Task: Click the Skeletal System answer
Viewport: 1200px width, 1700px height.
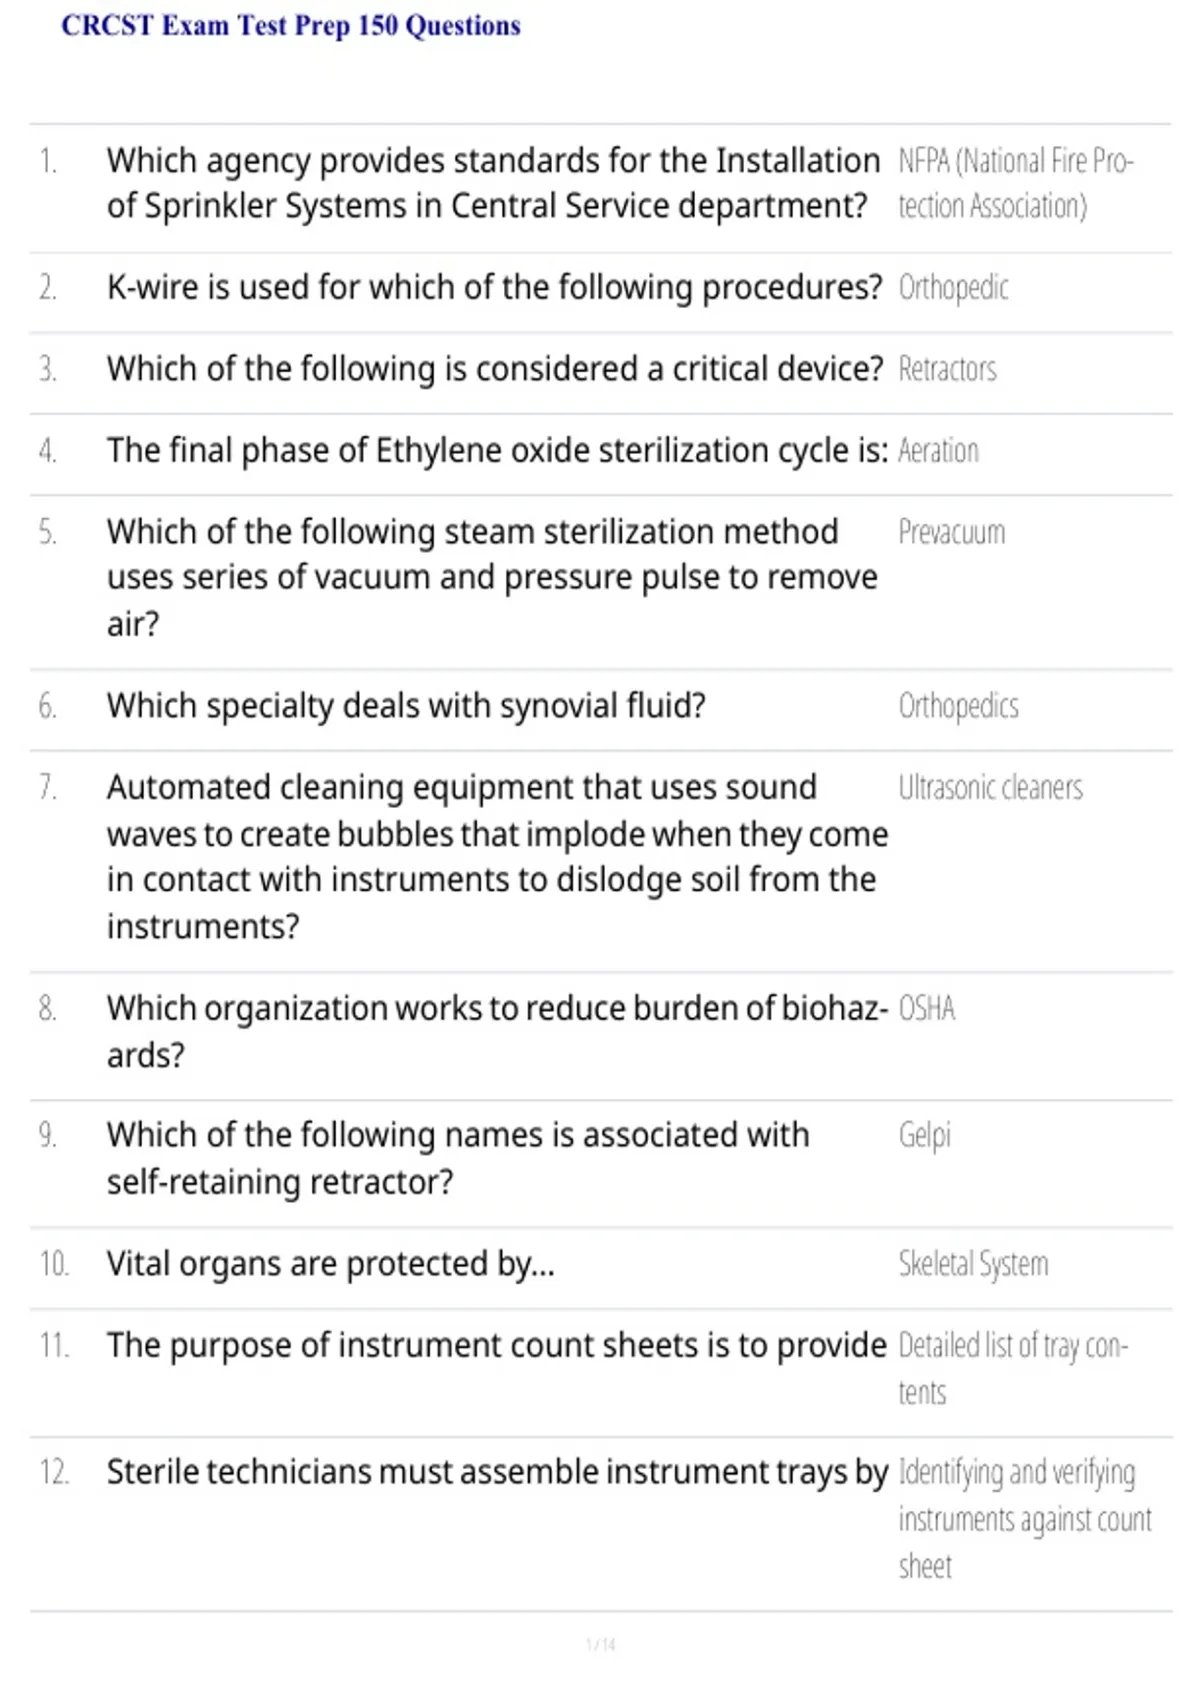Action: click(973, 1264)
